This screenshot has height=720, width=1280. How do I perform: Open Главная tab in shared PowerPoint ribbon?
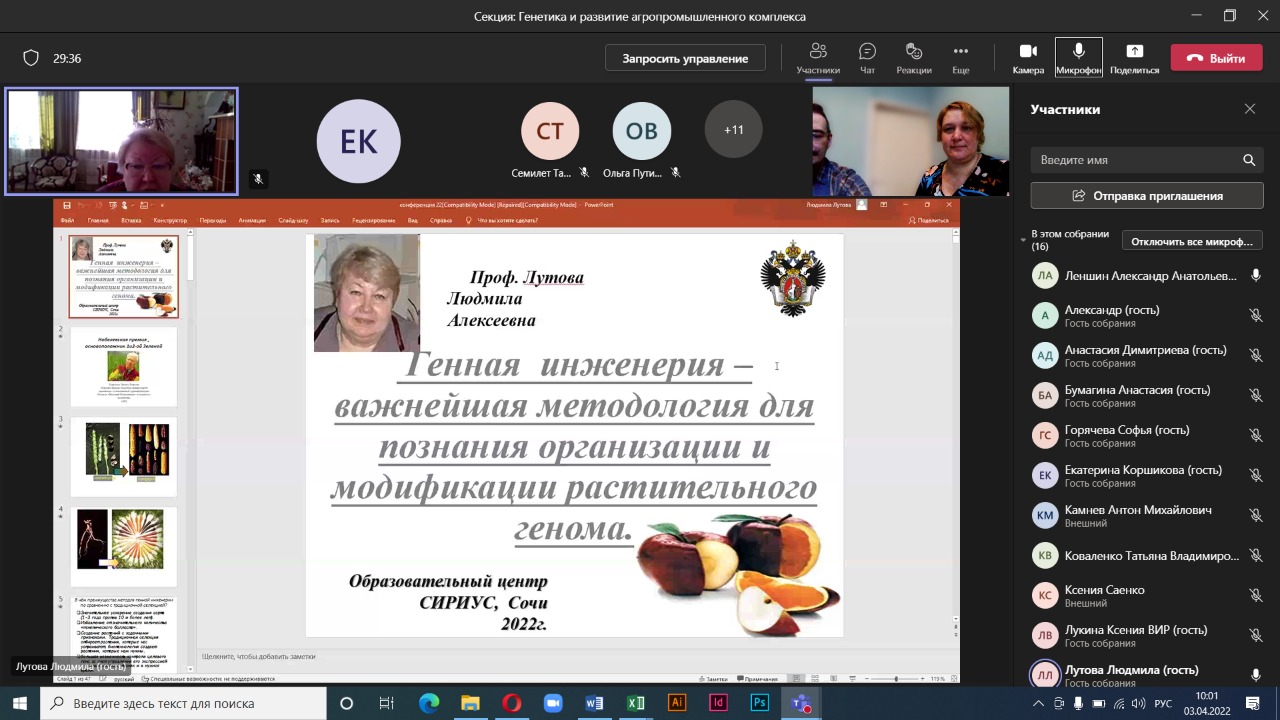pyautogui.click(x=98, y=220)
